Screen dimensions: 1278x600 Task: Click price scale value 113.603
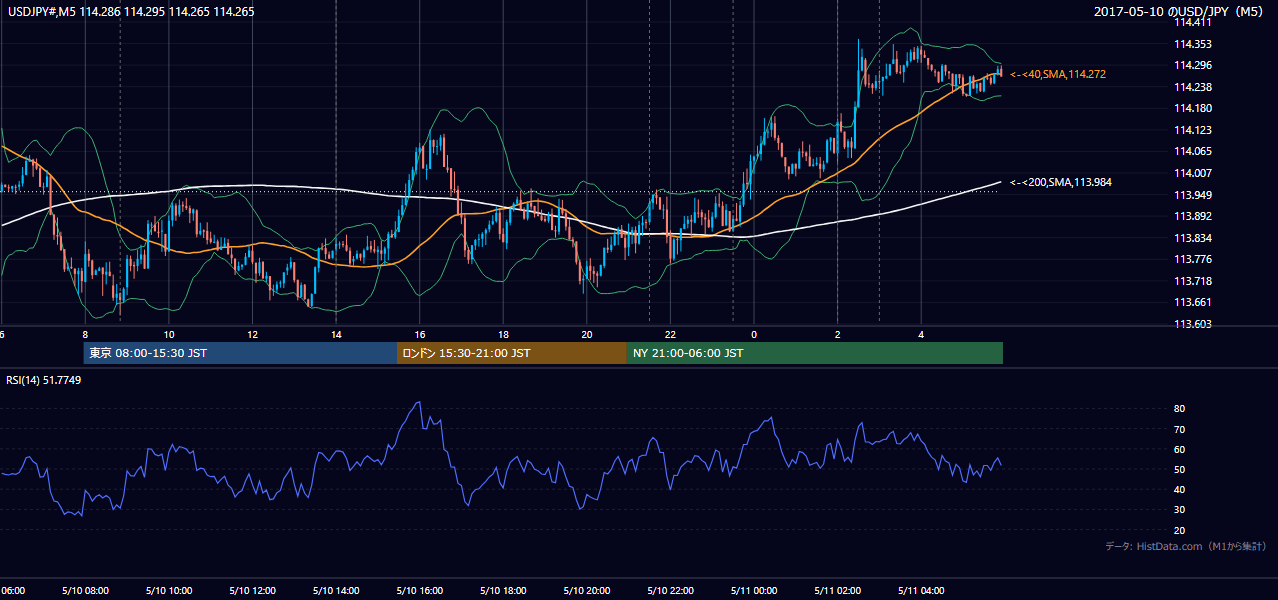1192,324
